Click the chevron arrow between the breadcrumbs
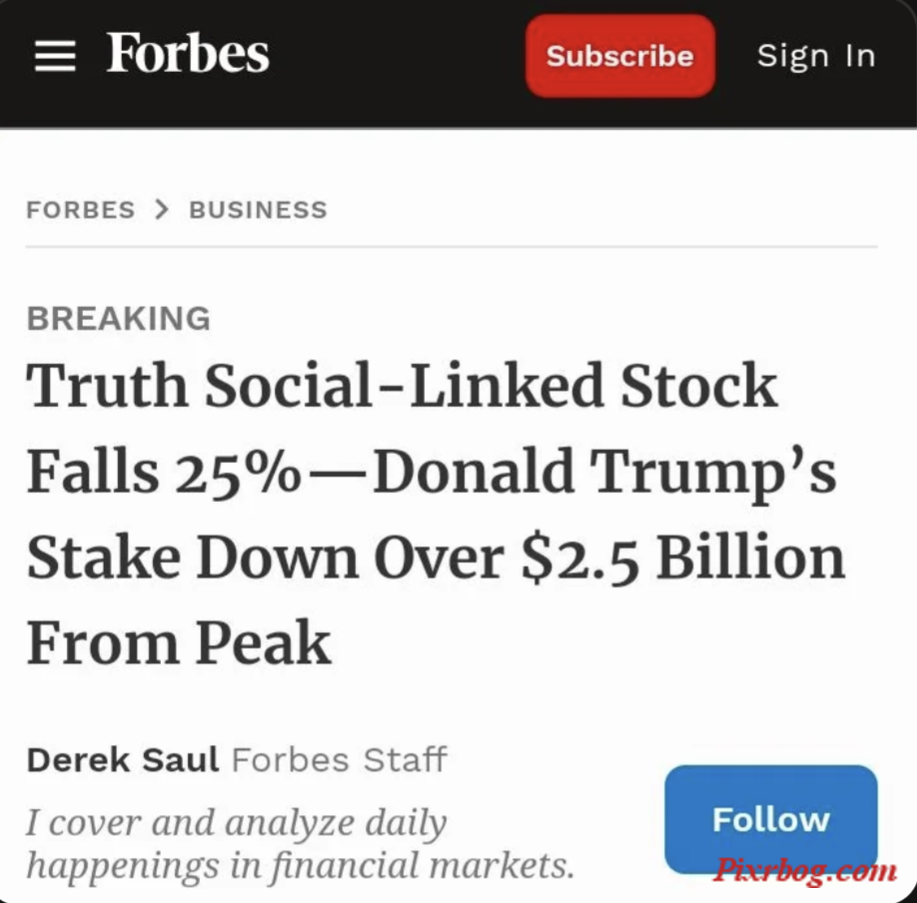This screenshot has width=917, height=903. click(x=161, y=209)
